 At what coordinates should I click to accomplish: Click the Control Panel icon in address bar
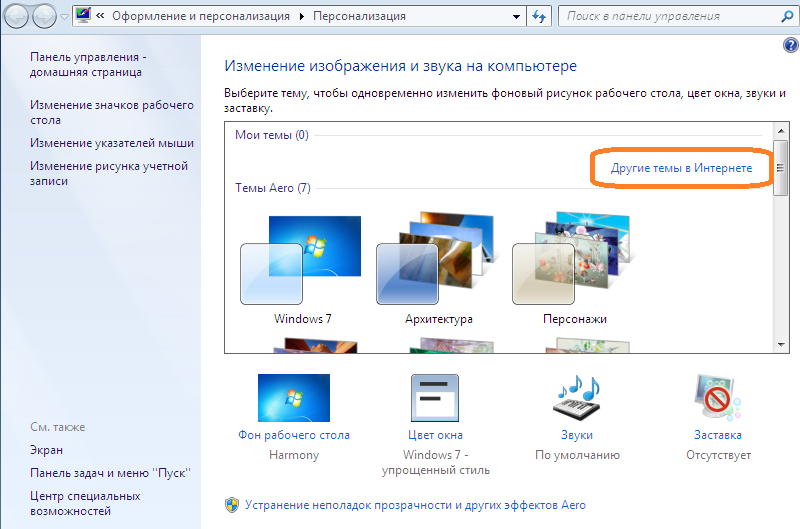tap(83, 16)
